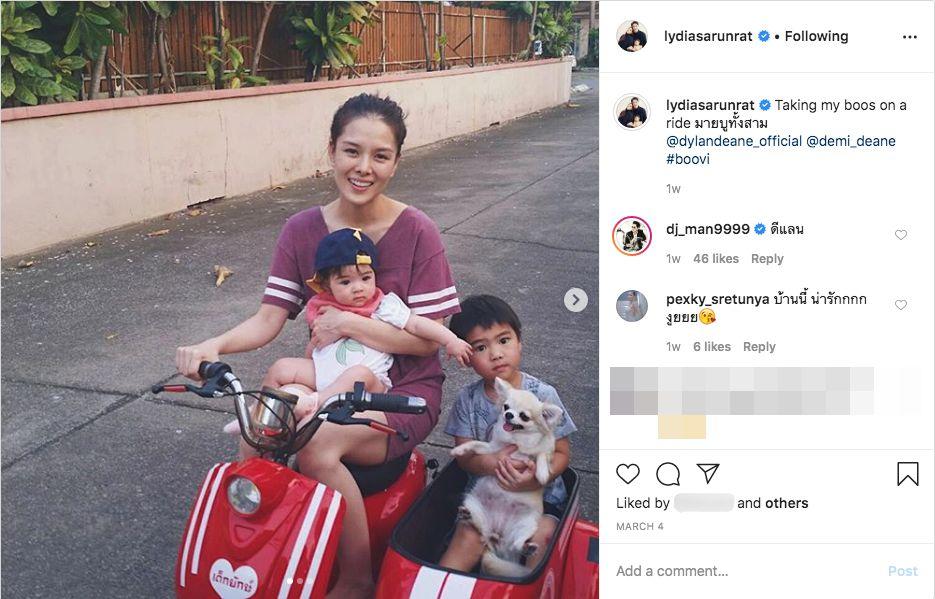Viewport: 935px width, 599px height.
Task: Open the #boovi hashtag
Action: point(688,159)
